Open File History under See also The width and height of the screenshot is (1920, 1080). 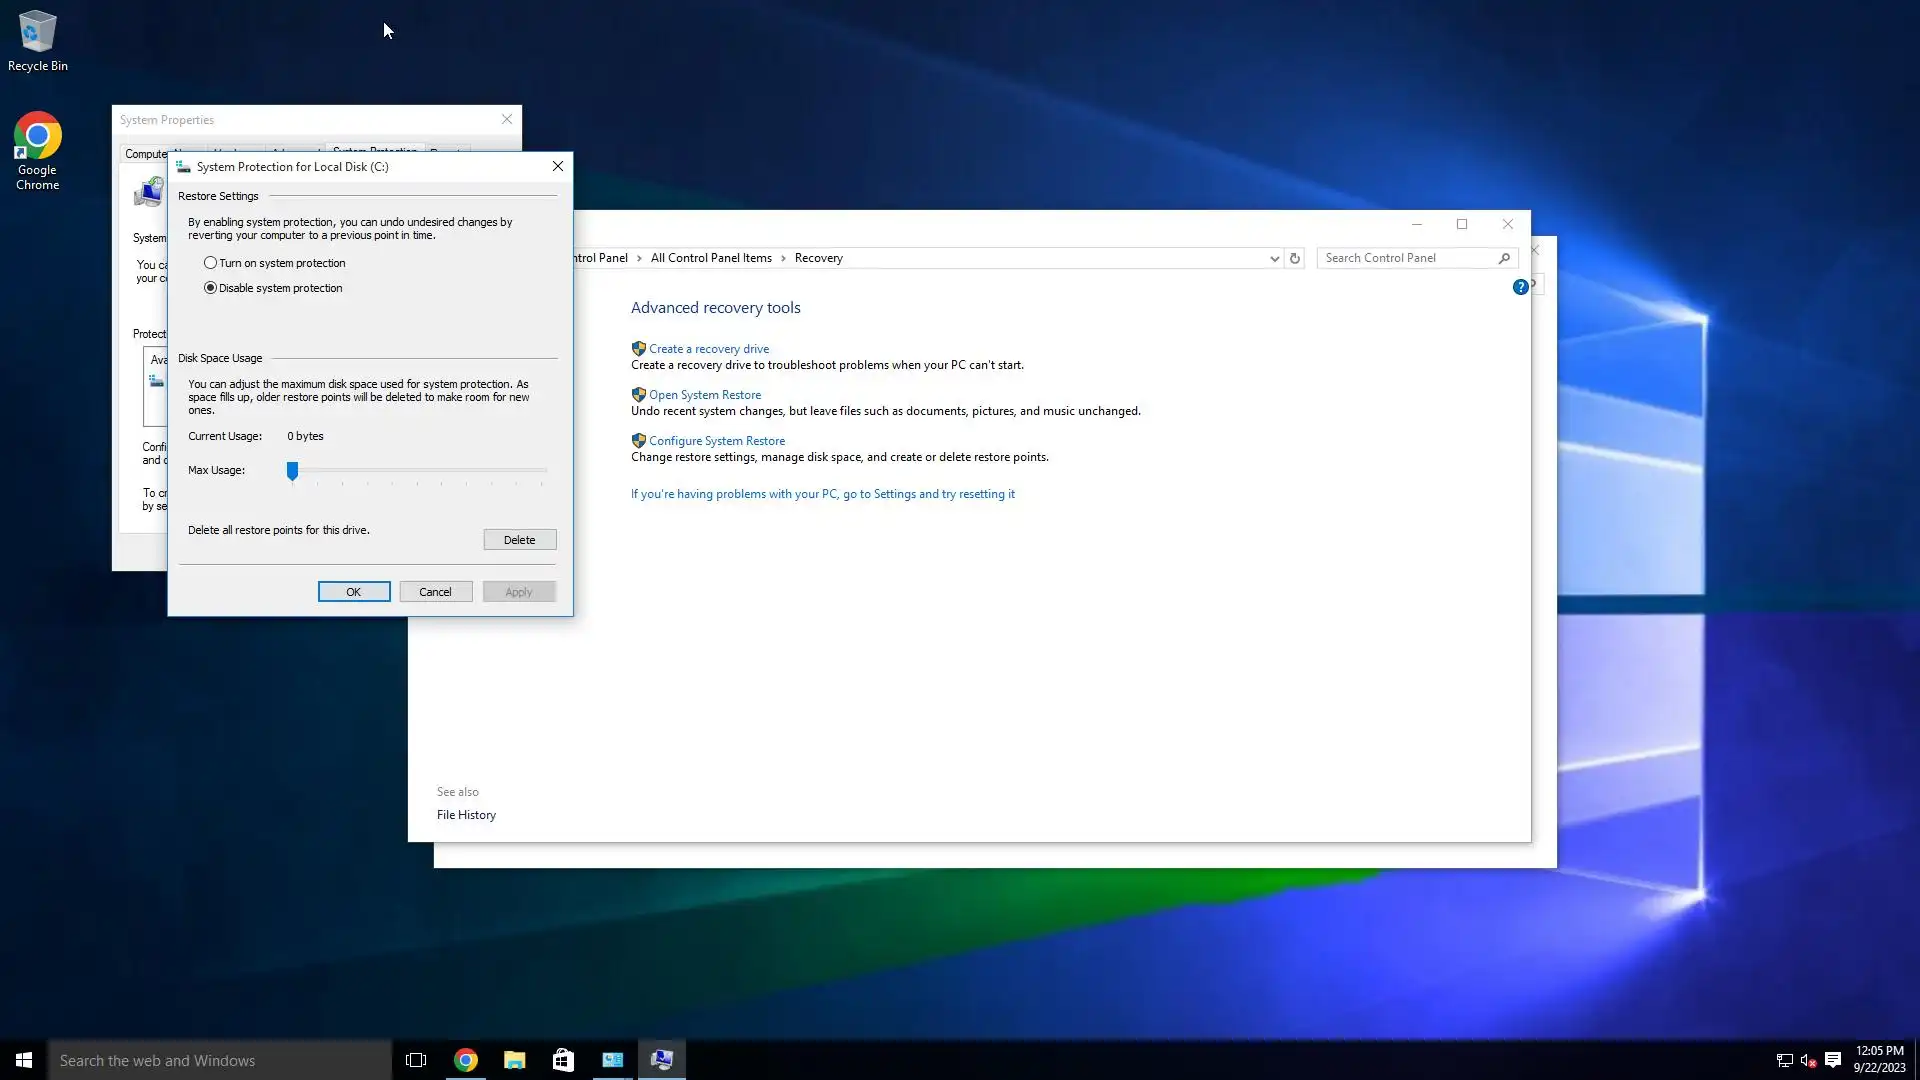[466, 815]
